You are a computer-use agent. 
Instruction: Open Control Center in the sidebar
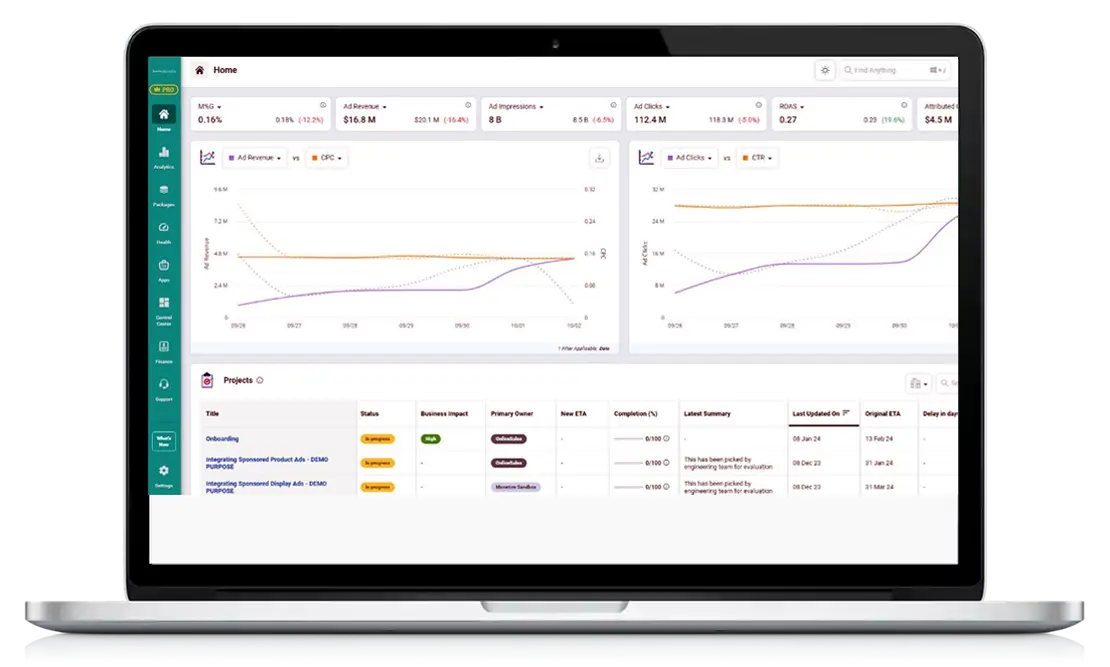point(163,307)
